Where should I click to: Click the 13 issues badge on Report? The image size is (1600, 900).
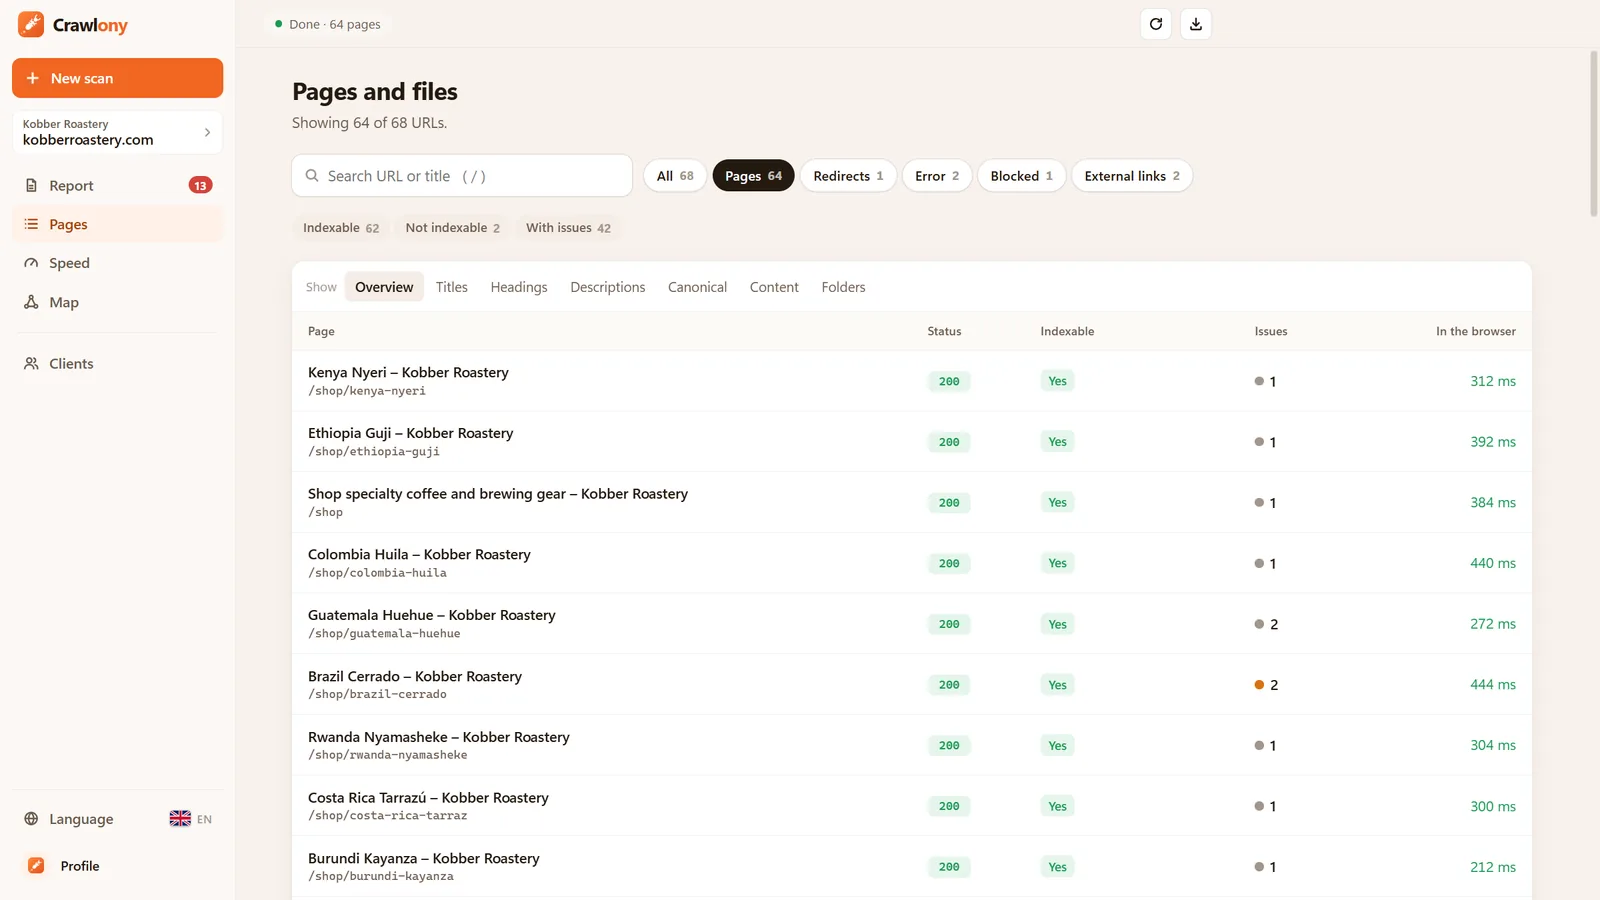pos(200,185)
